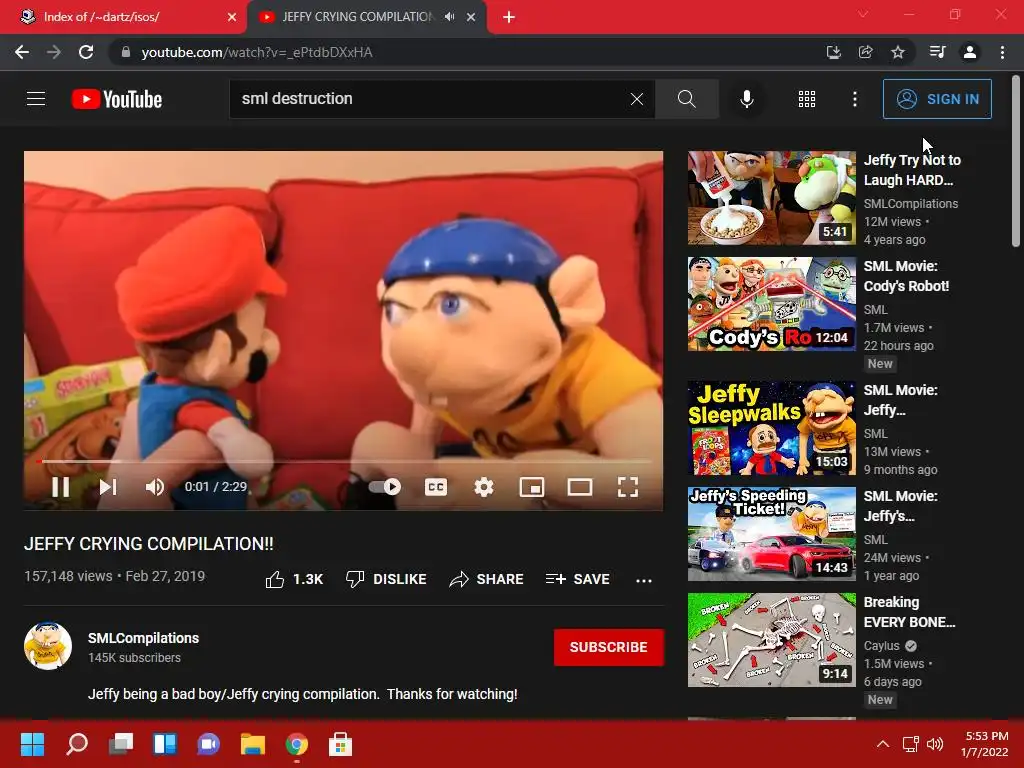Open SMLCompilations channel avatar
This screenshot has width=1024, height=768.
pyautogui.click(x=48, y=646)
